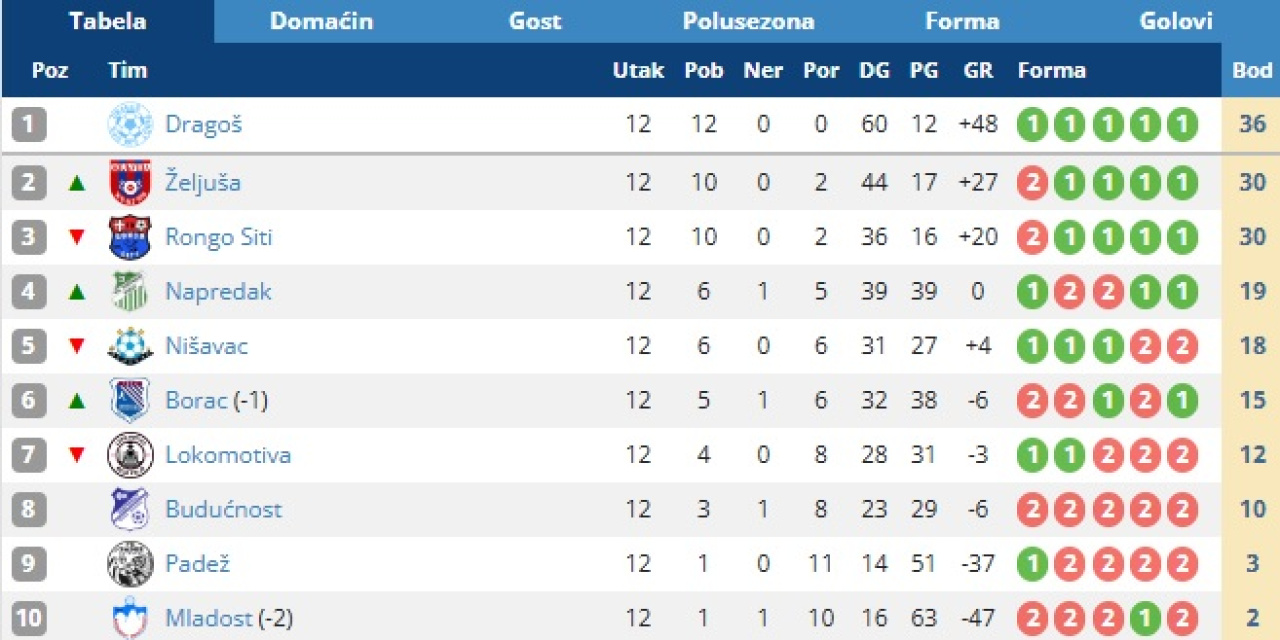Show the Golovi tab

[1176, 21]
